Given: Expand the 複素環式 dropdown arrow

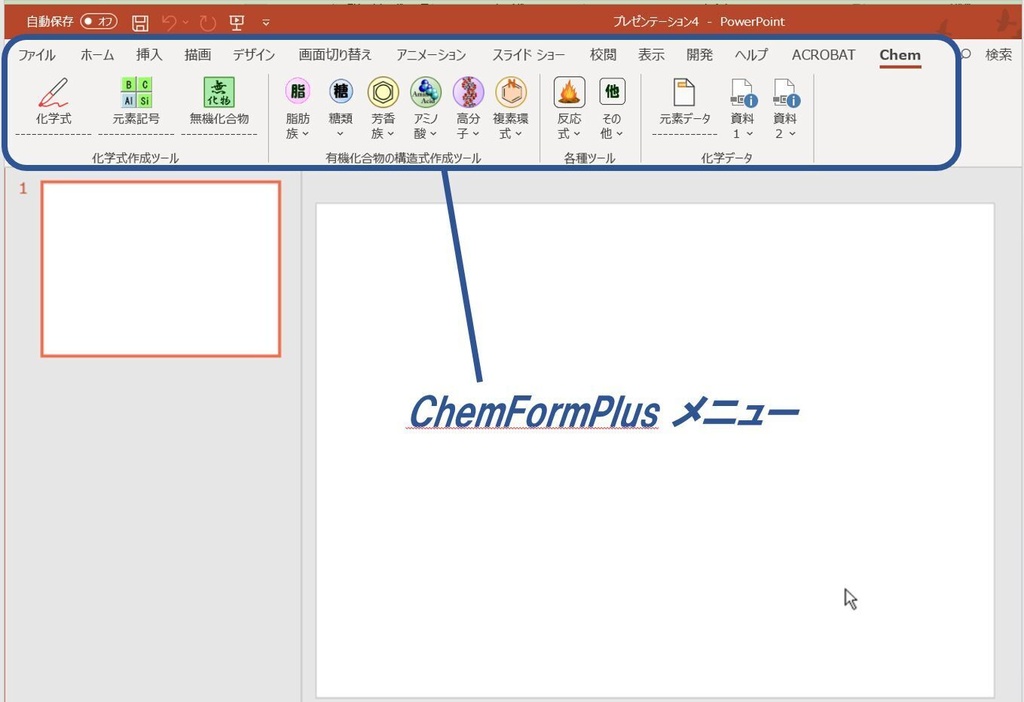Looking at the screenshot, I should point(519,134).
